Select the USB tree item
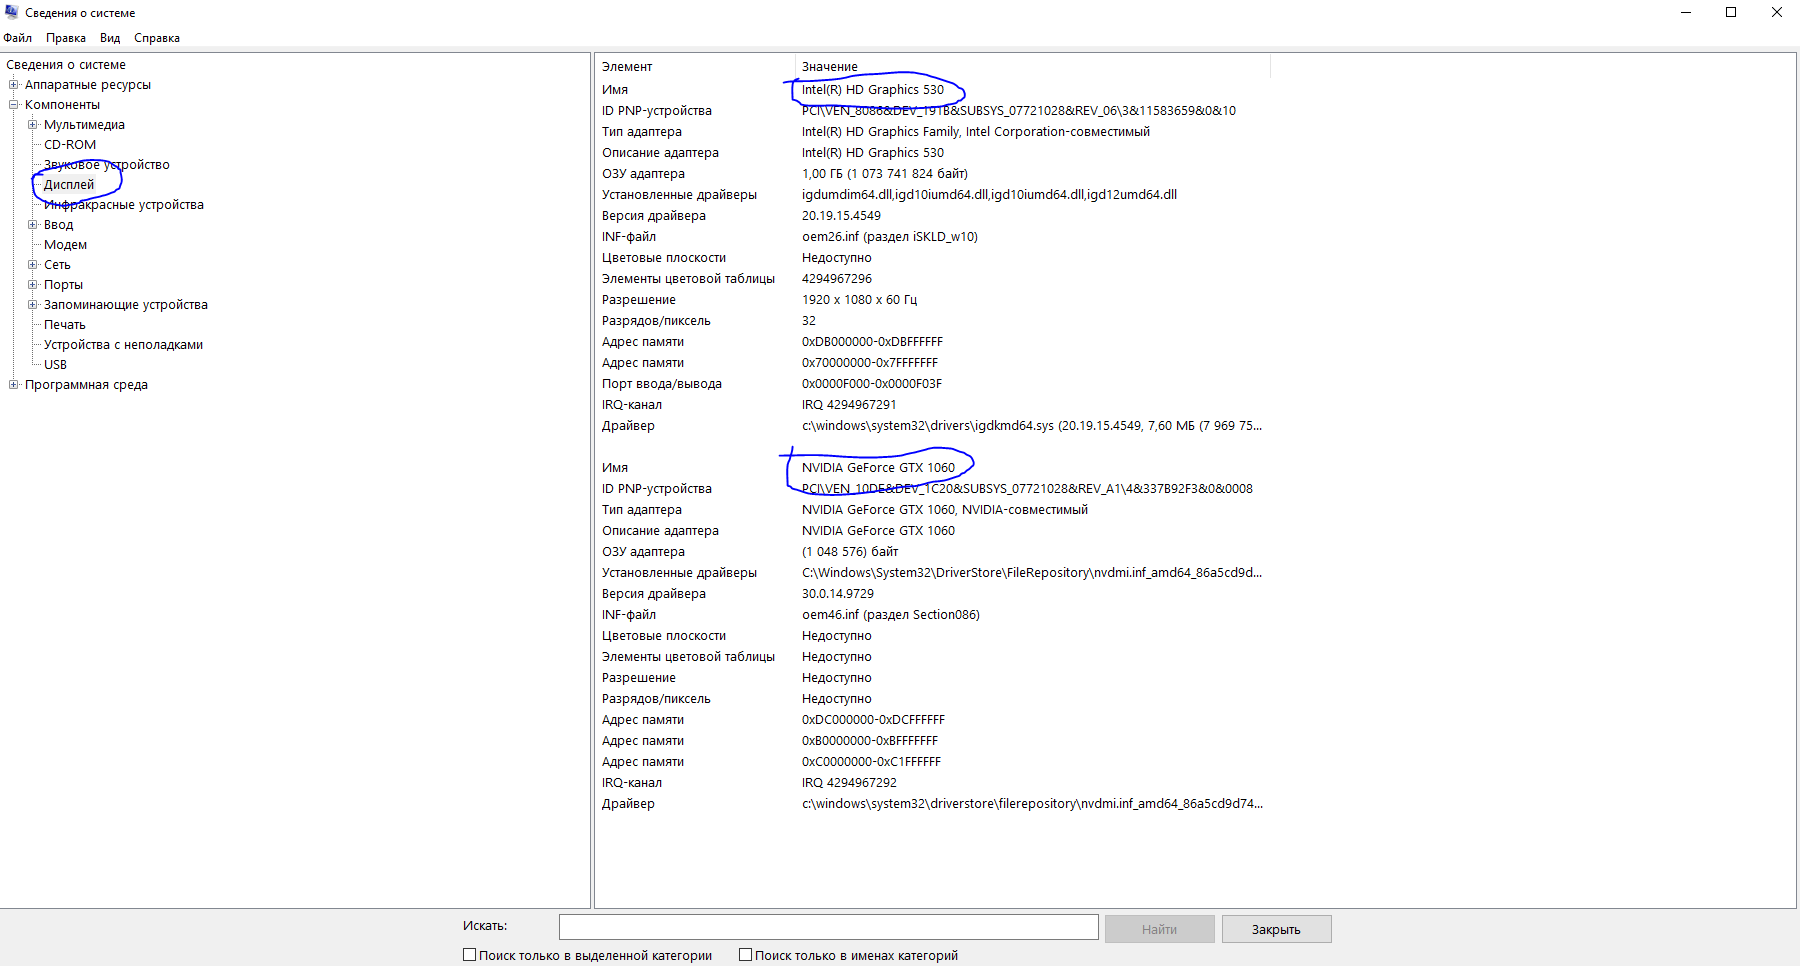The height and width of the screenshot is (966, 1800). tap(55, 365)
